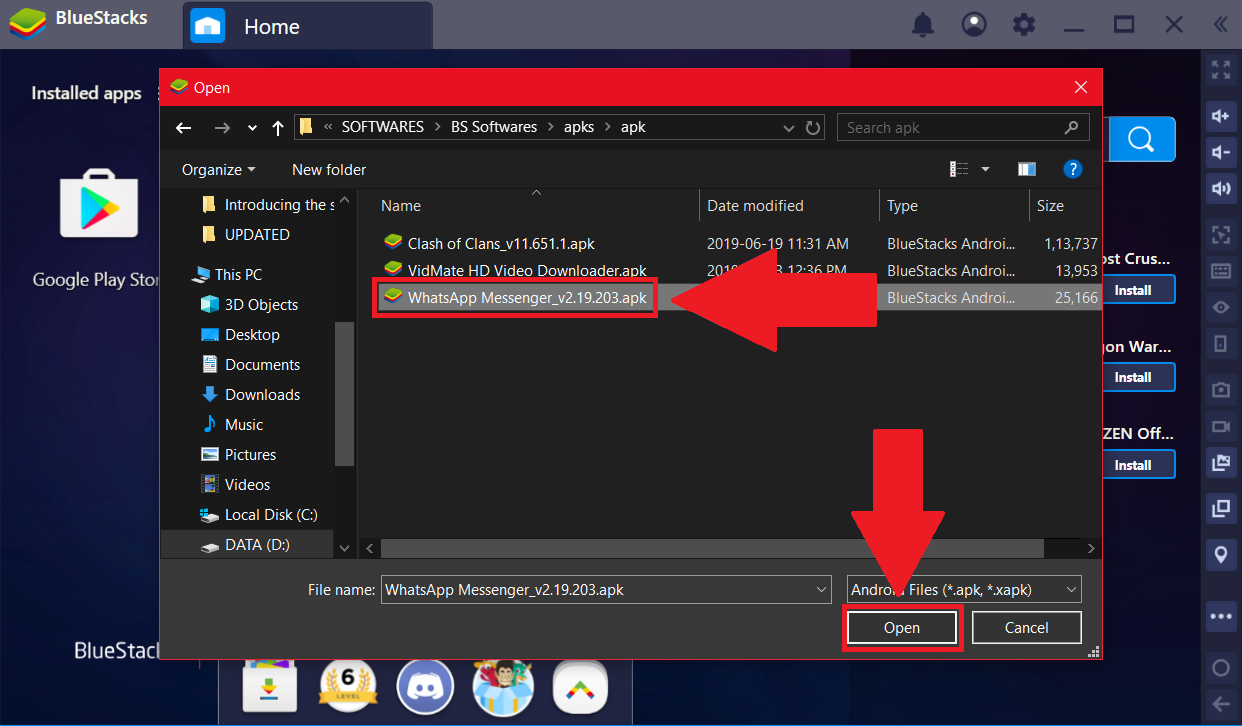Open the BlueStacks account profile icon

click(x=973, y=25)
